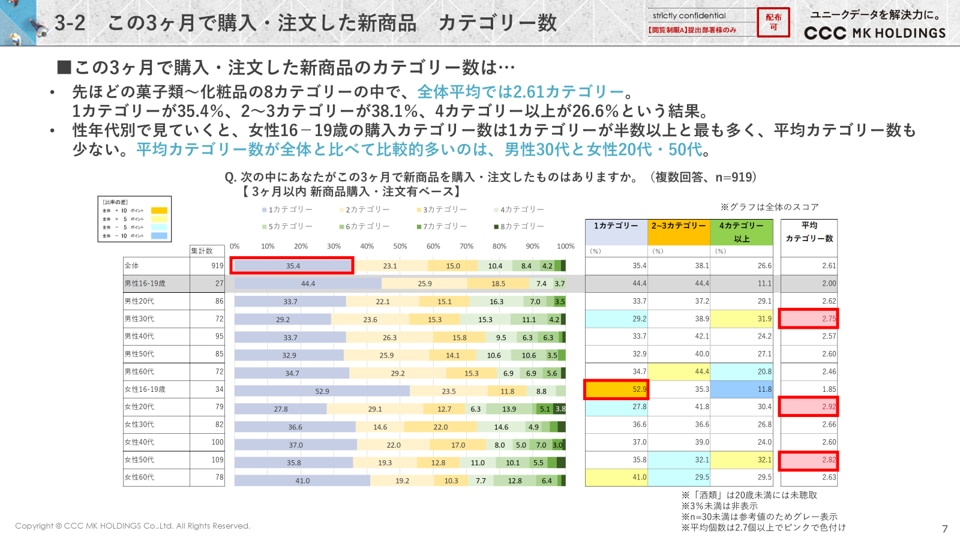Click the page number 7
Viewport: 960px width, 540px height.
tap(945, 528)
